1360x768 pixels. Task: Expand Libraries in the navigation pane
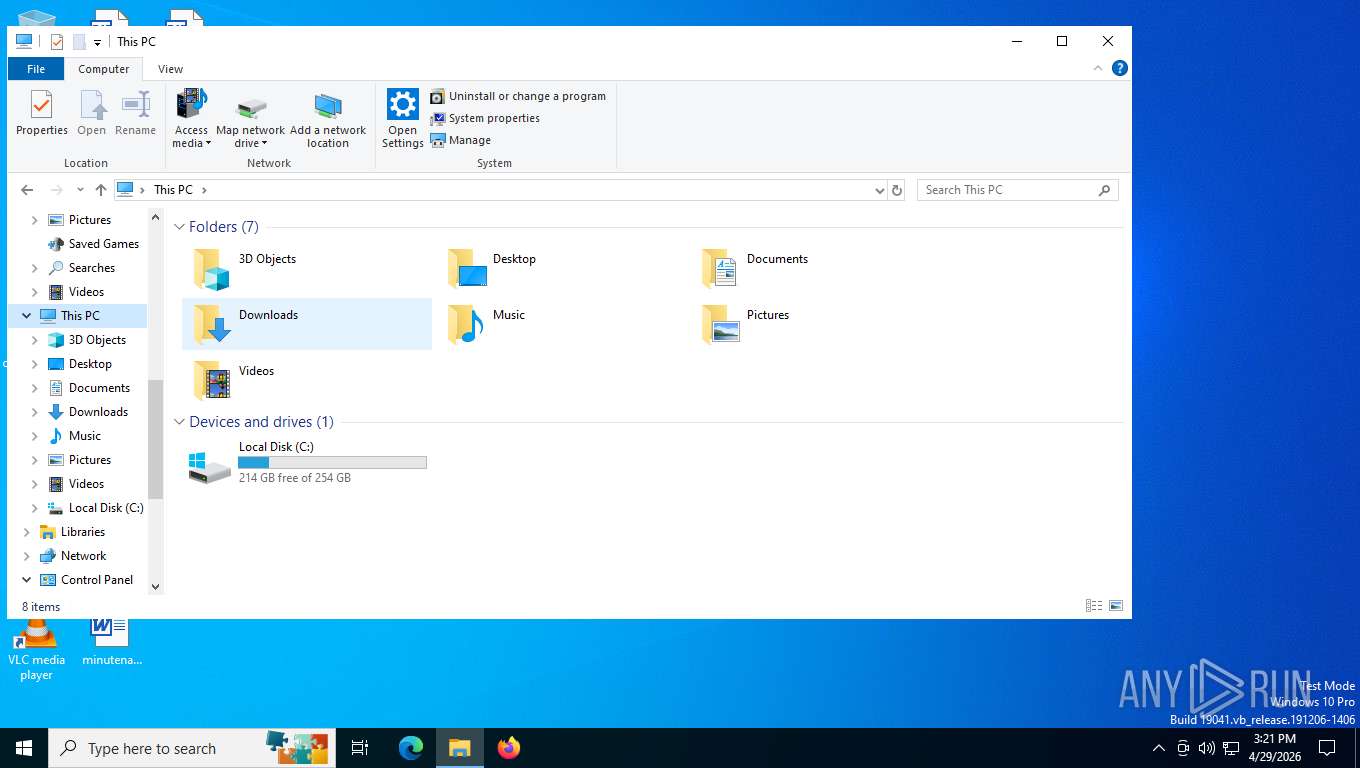coord(27,532)
